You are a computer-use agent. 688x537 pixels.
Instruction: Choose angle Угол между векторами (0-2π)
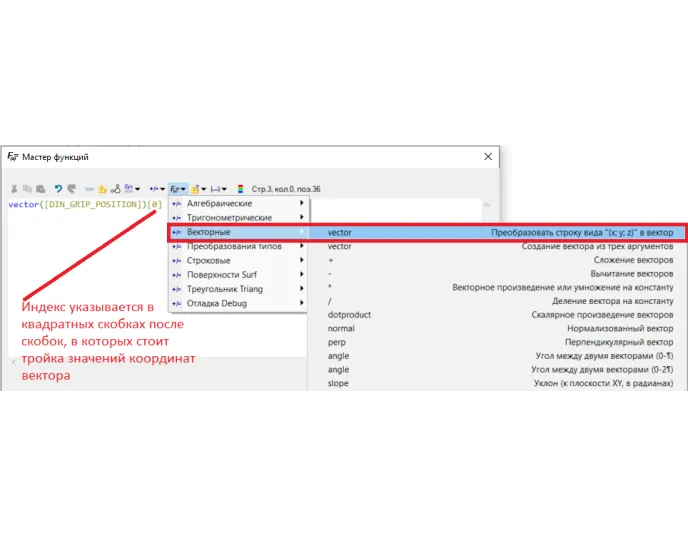pyautogui.click(x=496, y=369)
